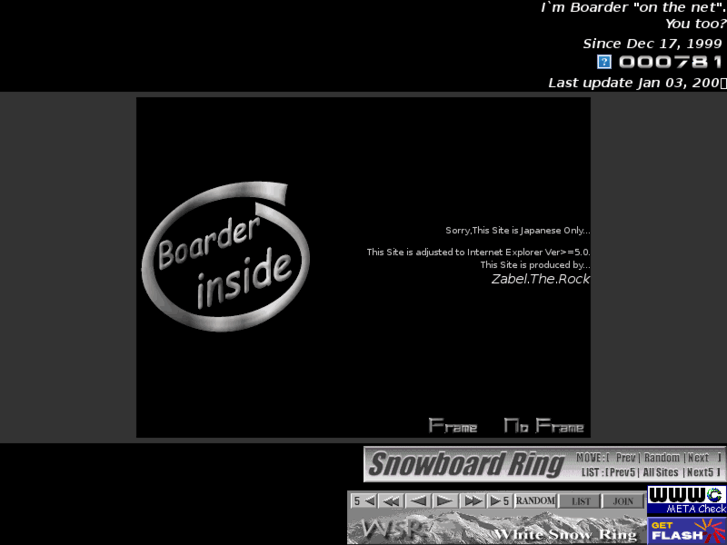
Task: Click the 000781 visitor counter
Action: 670,62
